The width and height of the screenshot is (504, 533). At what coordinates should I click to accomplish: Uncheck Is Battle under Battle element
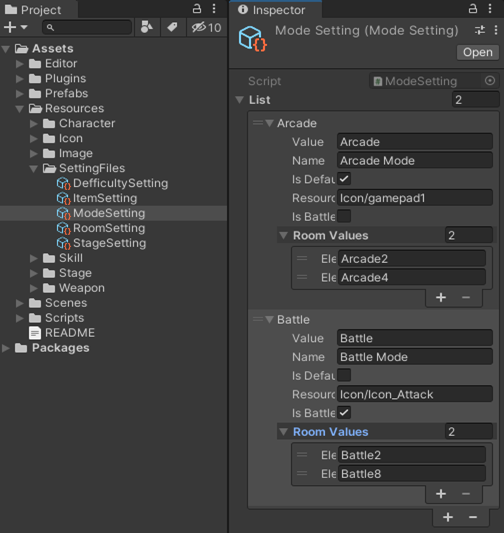pos(344,413)
